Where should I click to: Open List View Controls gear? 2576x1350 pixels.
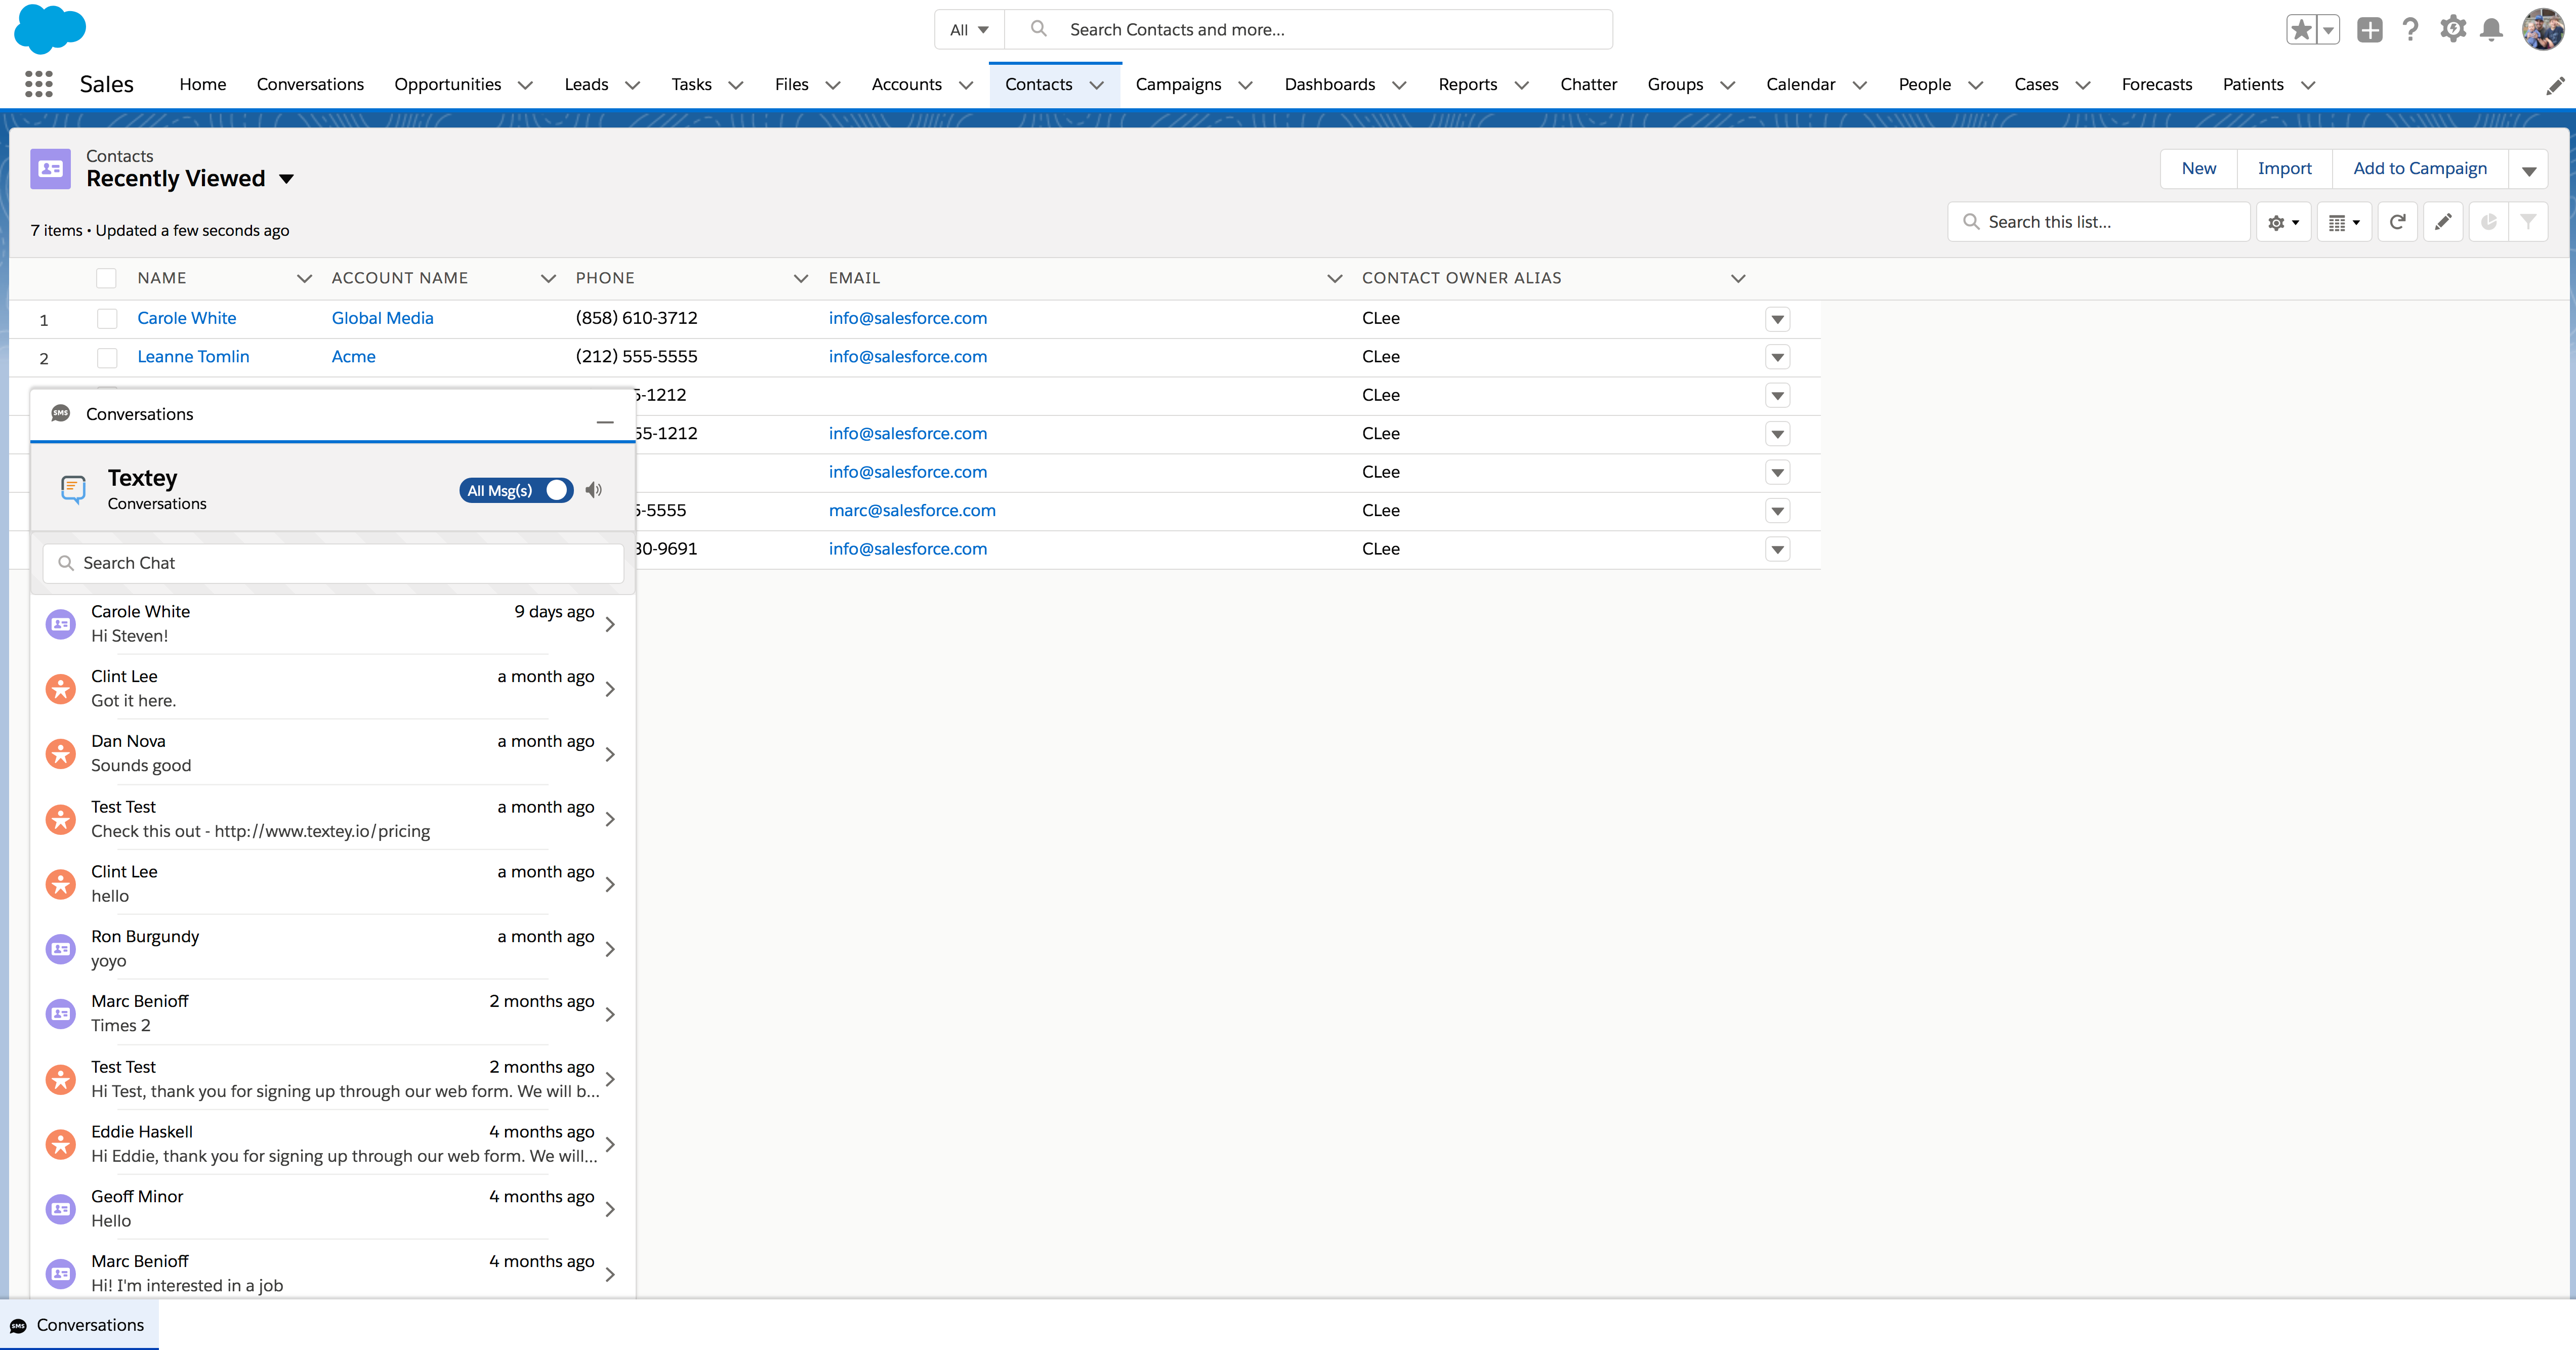pyautogui.click(x=2283, y=222)
